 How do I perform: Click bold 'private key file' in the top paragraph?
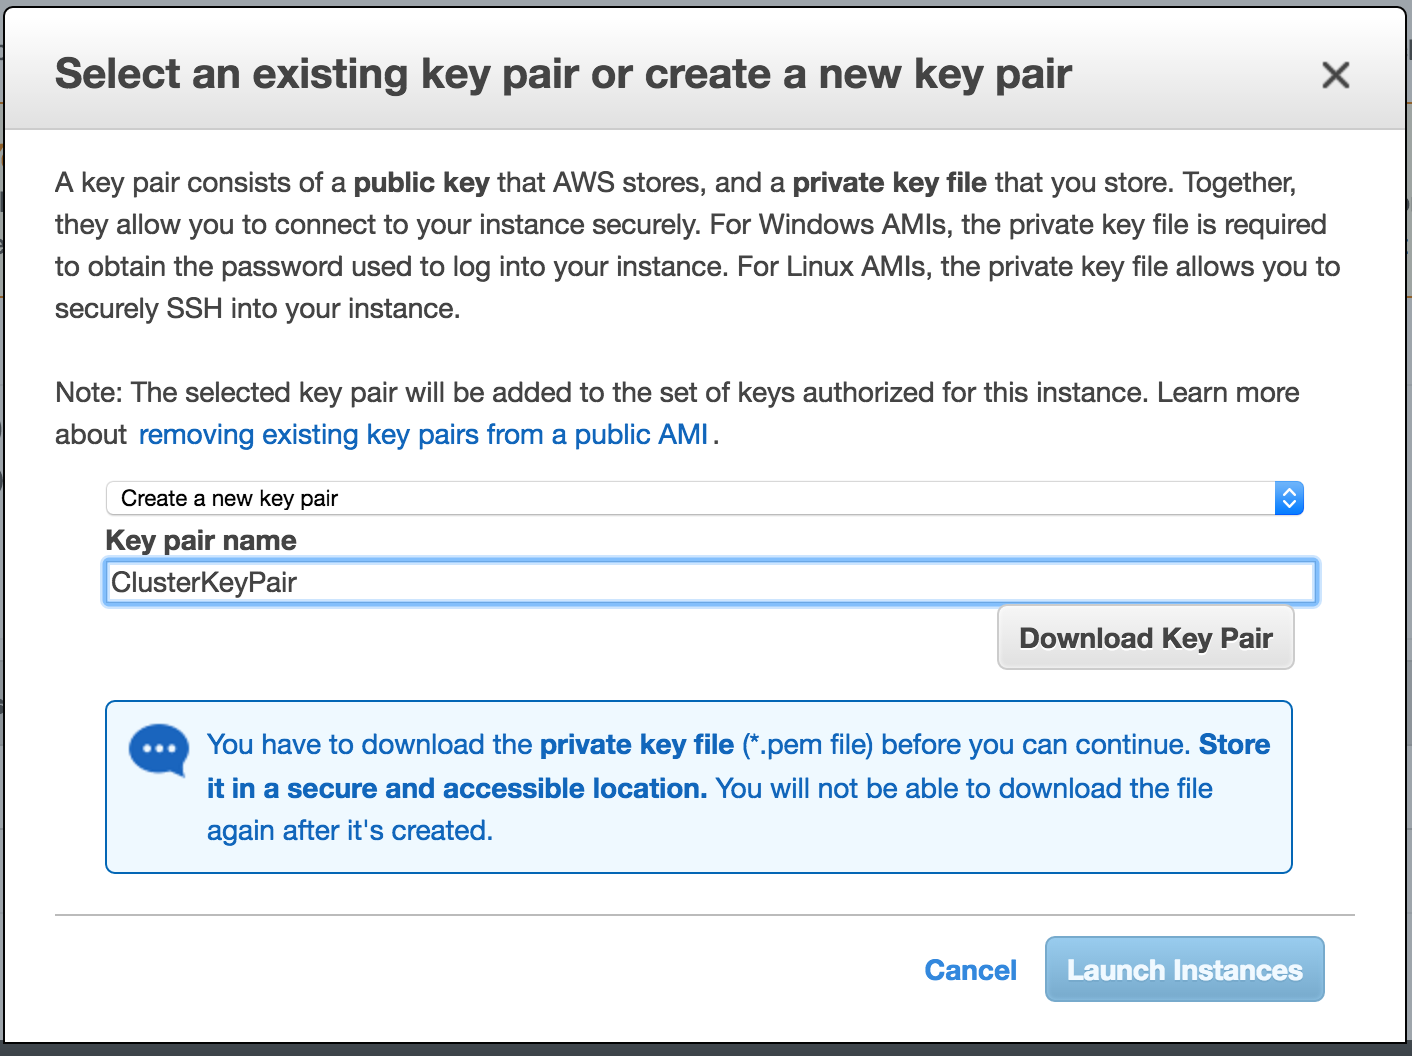[889, 183]
